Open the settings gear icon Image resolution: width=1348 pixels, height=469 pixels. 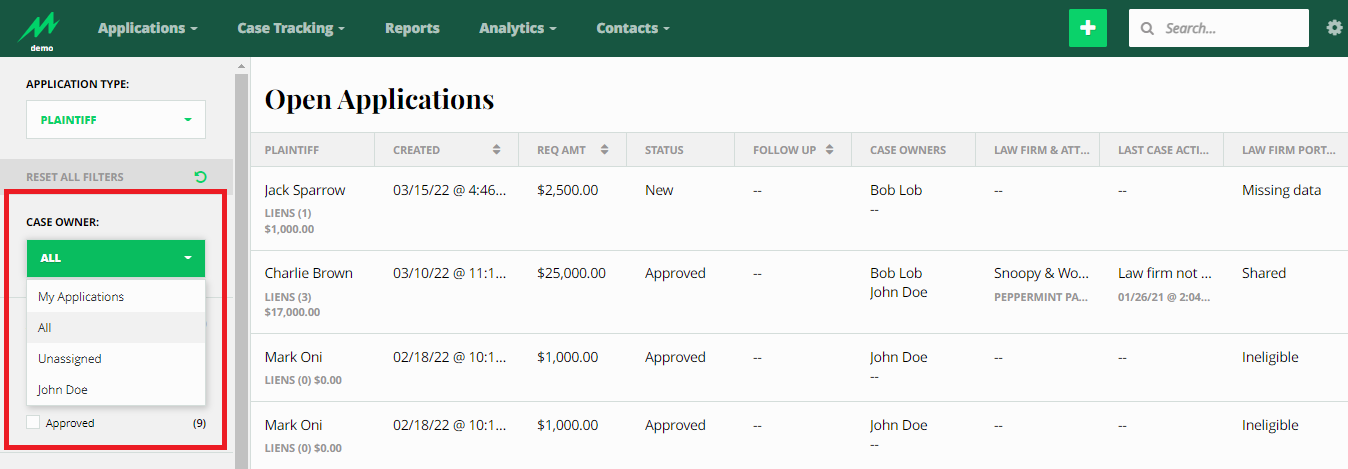[1334, 28]
